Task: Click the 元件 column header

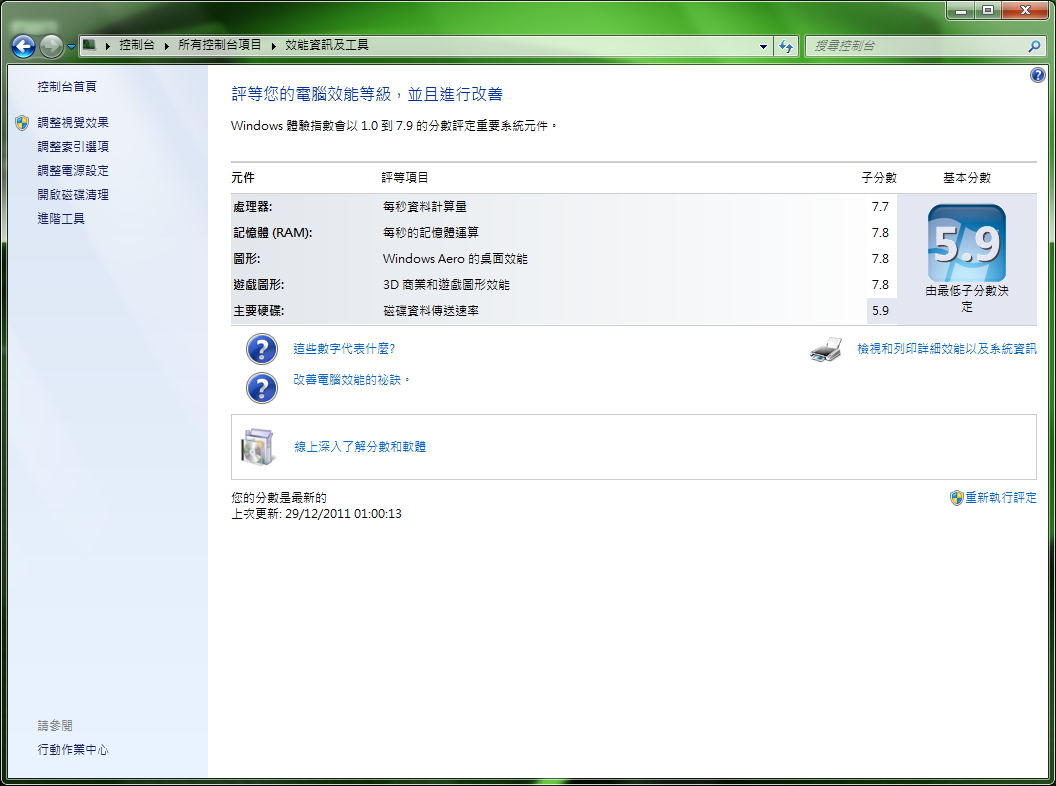Action: coord(243,178)
